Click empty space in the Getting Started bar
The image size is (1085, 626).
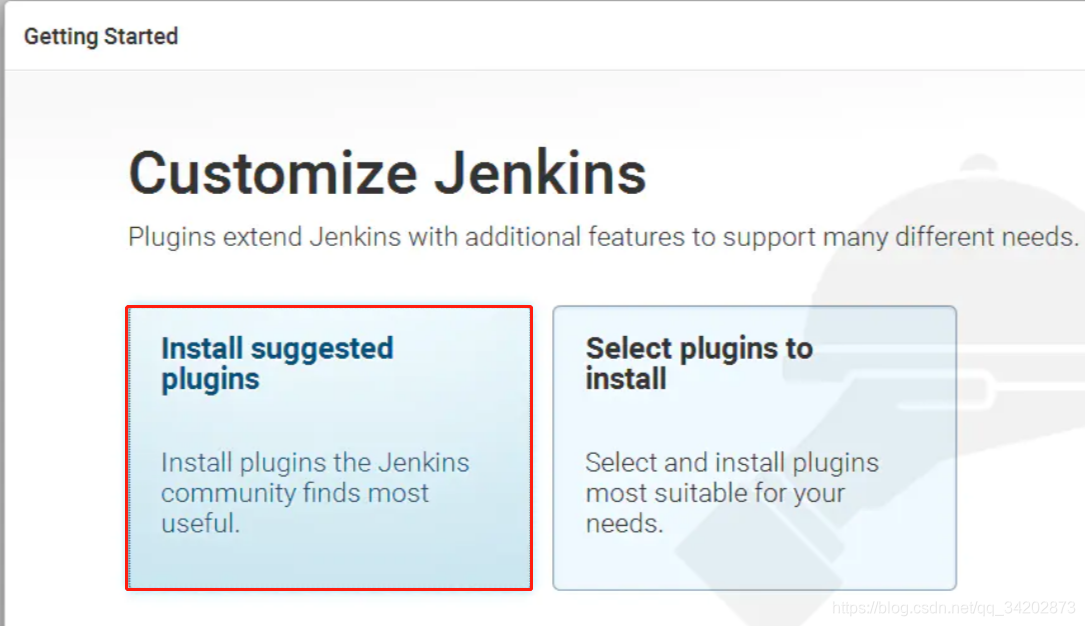(600, 37)
